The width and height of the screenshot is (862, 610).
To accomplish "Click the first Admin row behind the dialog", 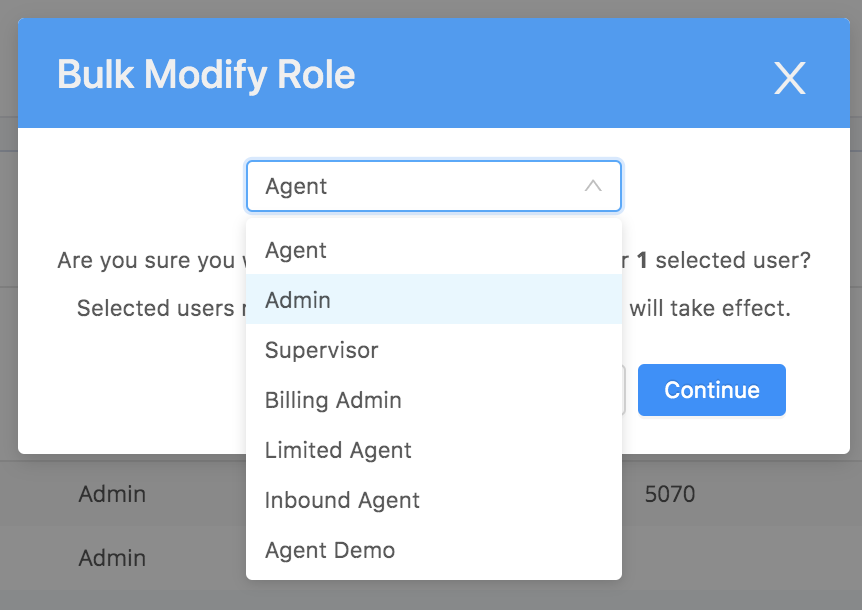I will (112, 493).
